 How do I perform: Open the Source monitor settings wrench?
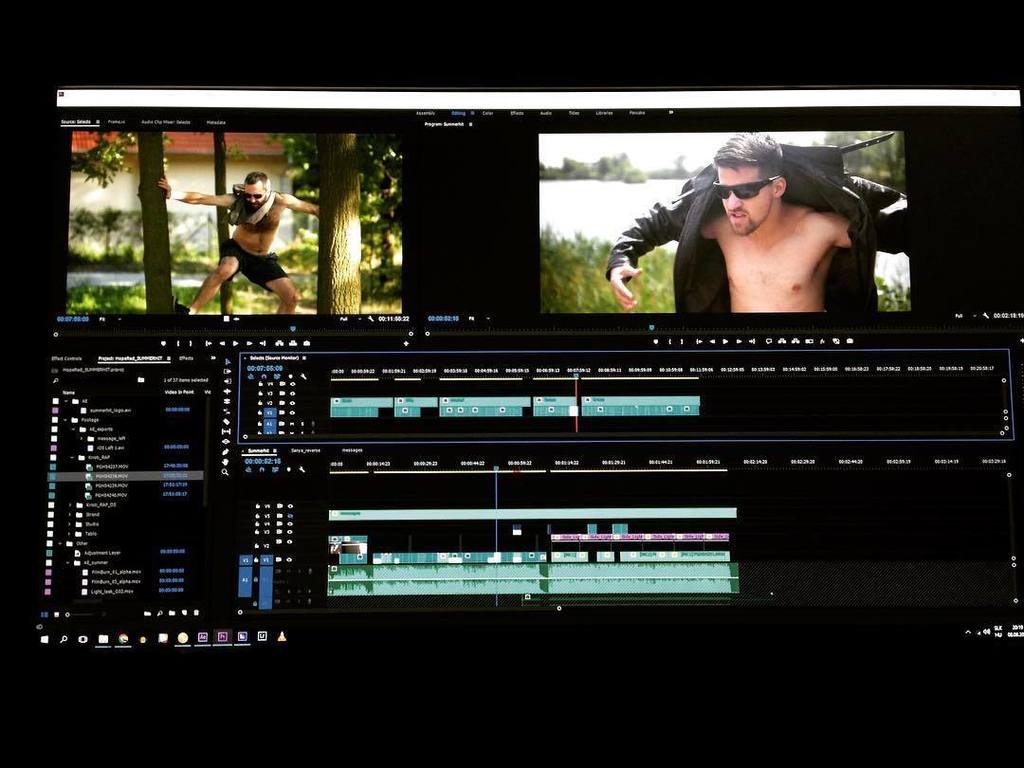coord(371,319)
